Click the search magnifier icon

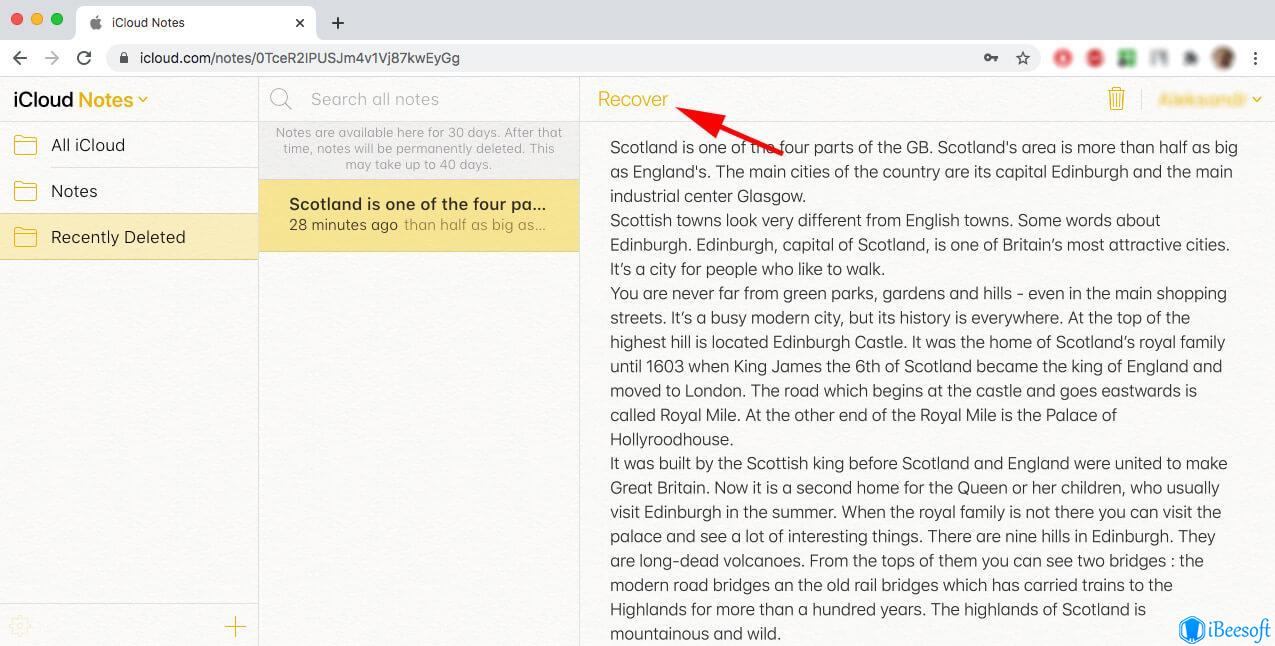tap(281, 99)
